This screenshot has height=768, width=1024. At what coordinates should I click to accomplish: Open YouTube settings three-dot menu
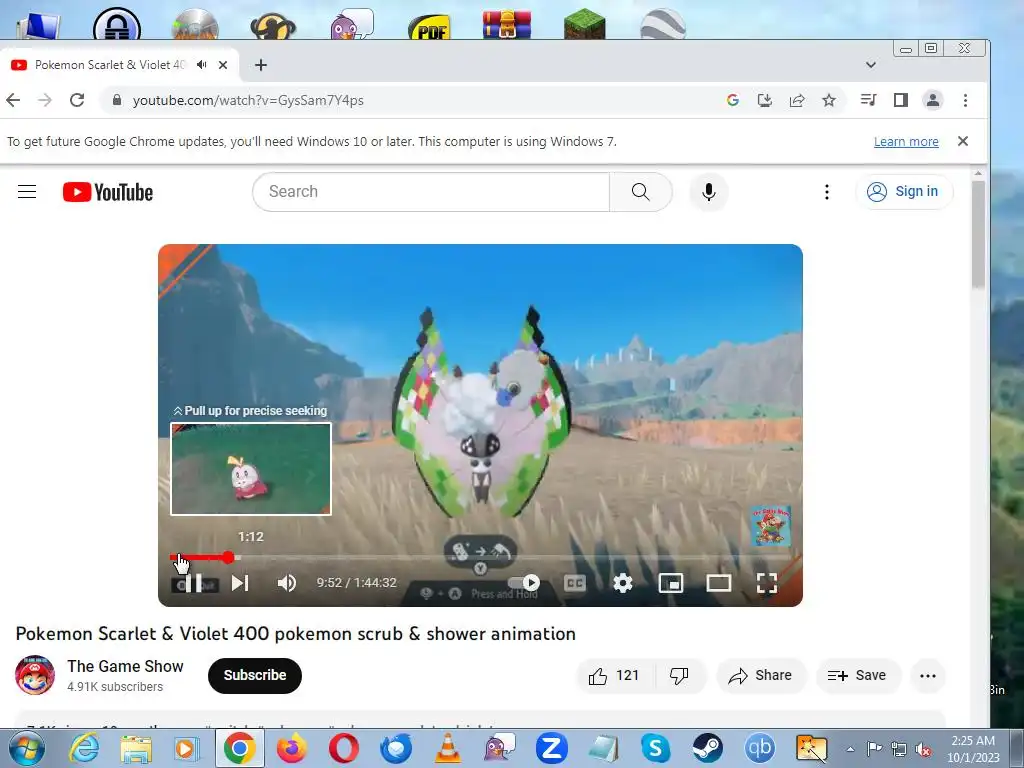pyautogui.click(x=827, y=191)
